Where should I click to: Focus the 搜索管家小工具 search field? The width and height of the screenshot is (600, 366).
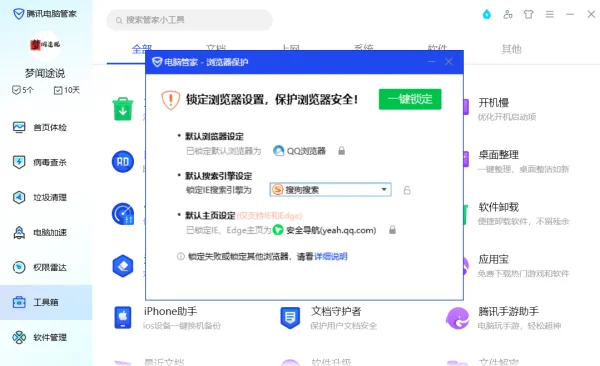pos(189,20)
